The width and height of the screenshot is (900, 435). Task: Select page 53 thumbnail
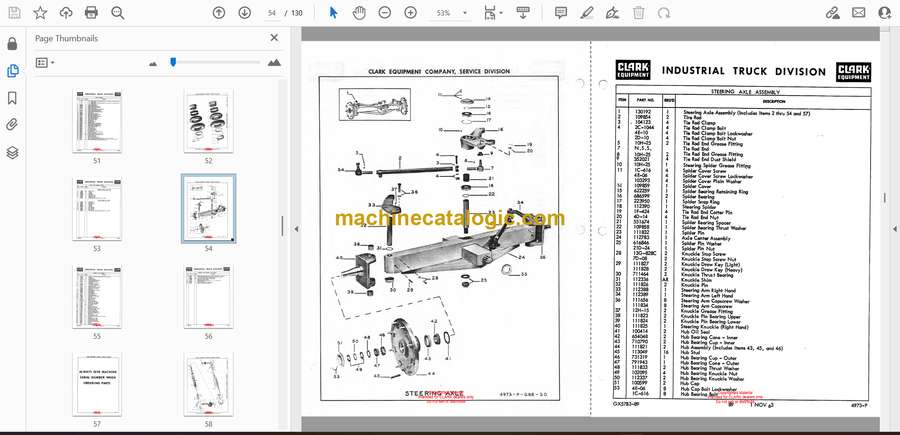coord(97,209)
